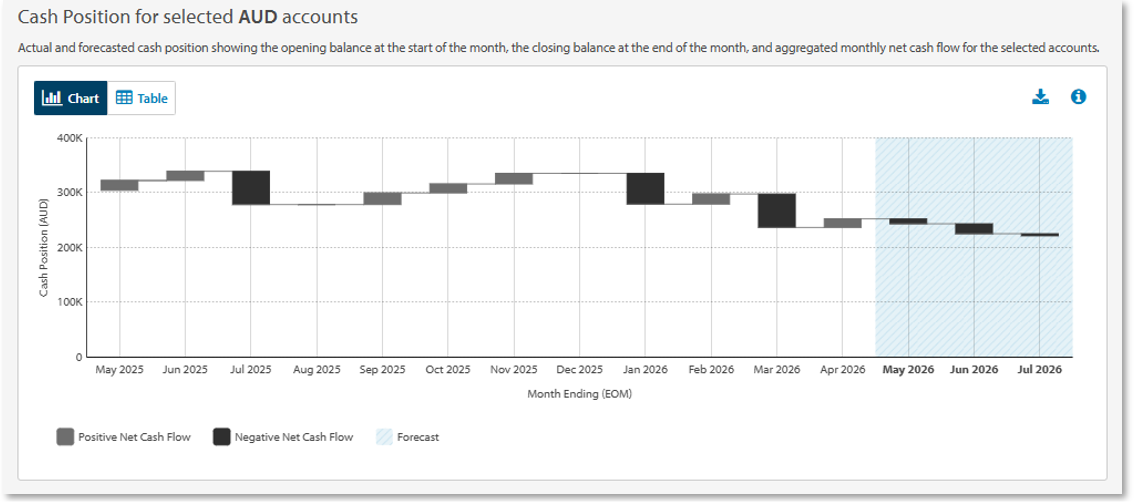Viewport: 1135px width, 502px height.
Task: Click the 'May 2026' bold axis label
Action: pos(908,370)
